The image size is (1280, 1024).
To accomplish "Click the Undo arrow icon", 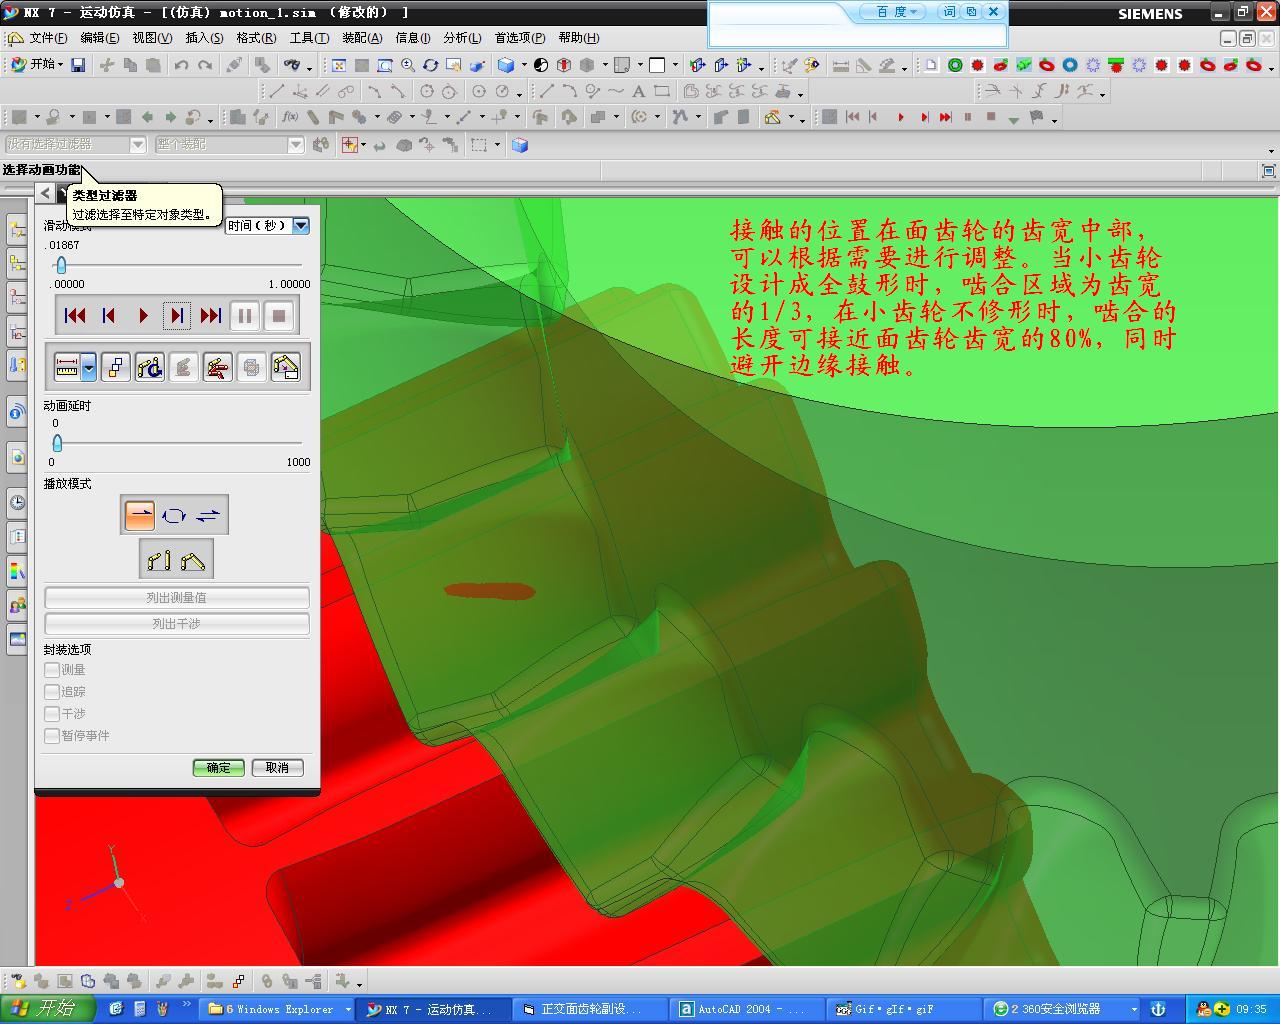I will (181, 65).
